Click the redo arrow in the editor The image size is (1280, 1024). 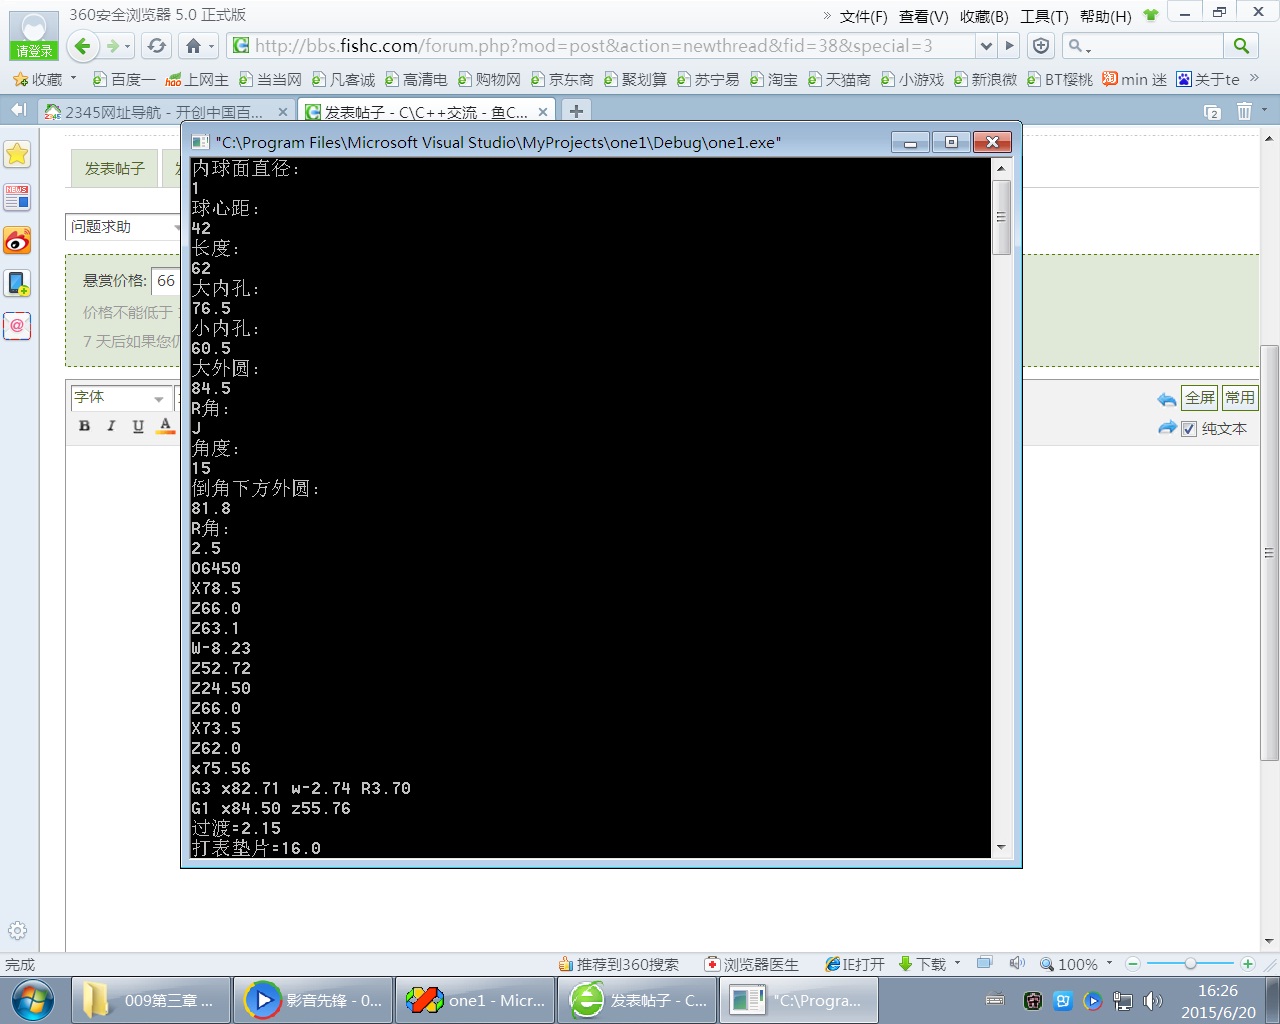coord(1166,428)
